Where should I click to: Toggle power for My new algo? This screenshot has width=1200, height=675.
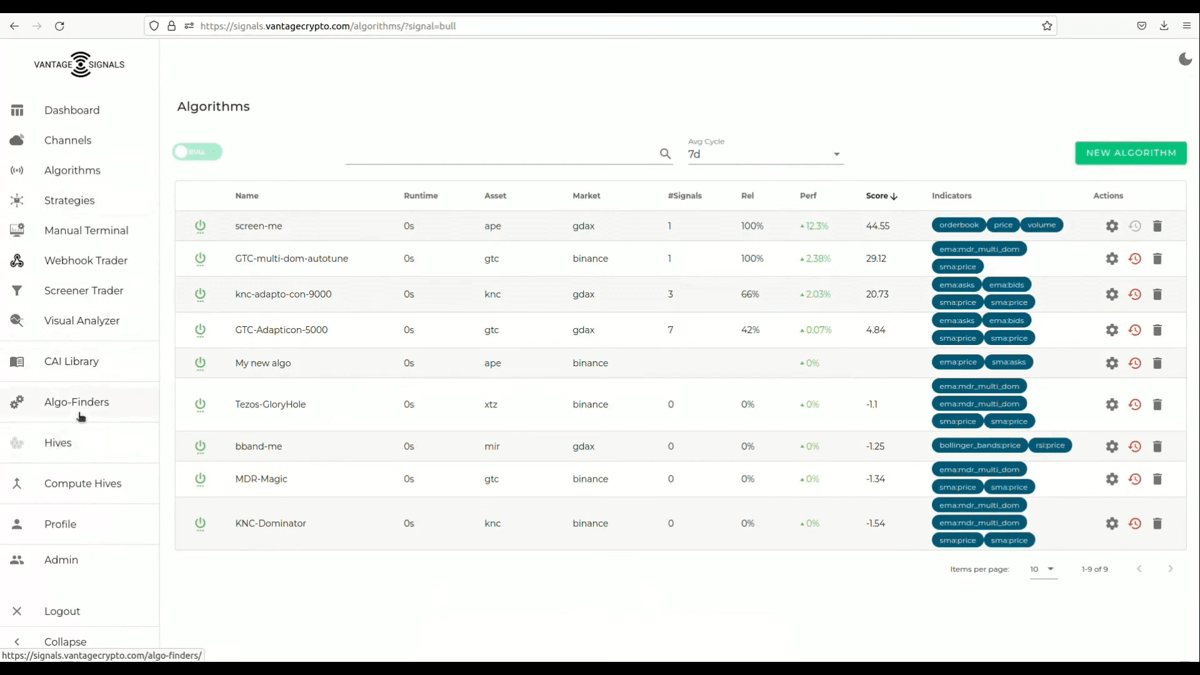(x=200, y=363)
